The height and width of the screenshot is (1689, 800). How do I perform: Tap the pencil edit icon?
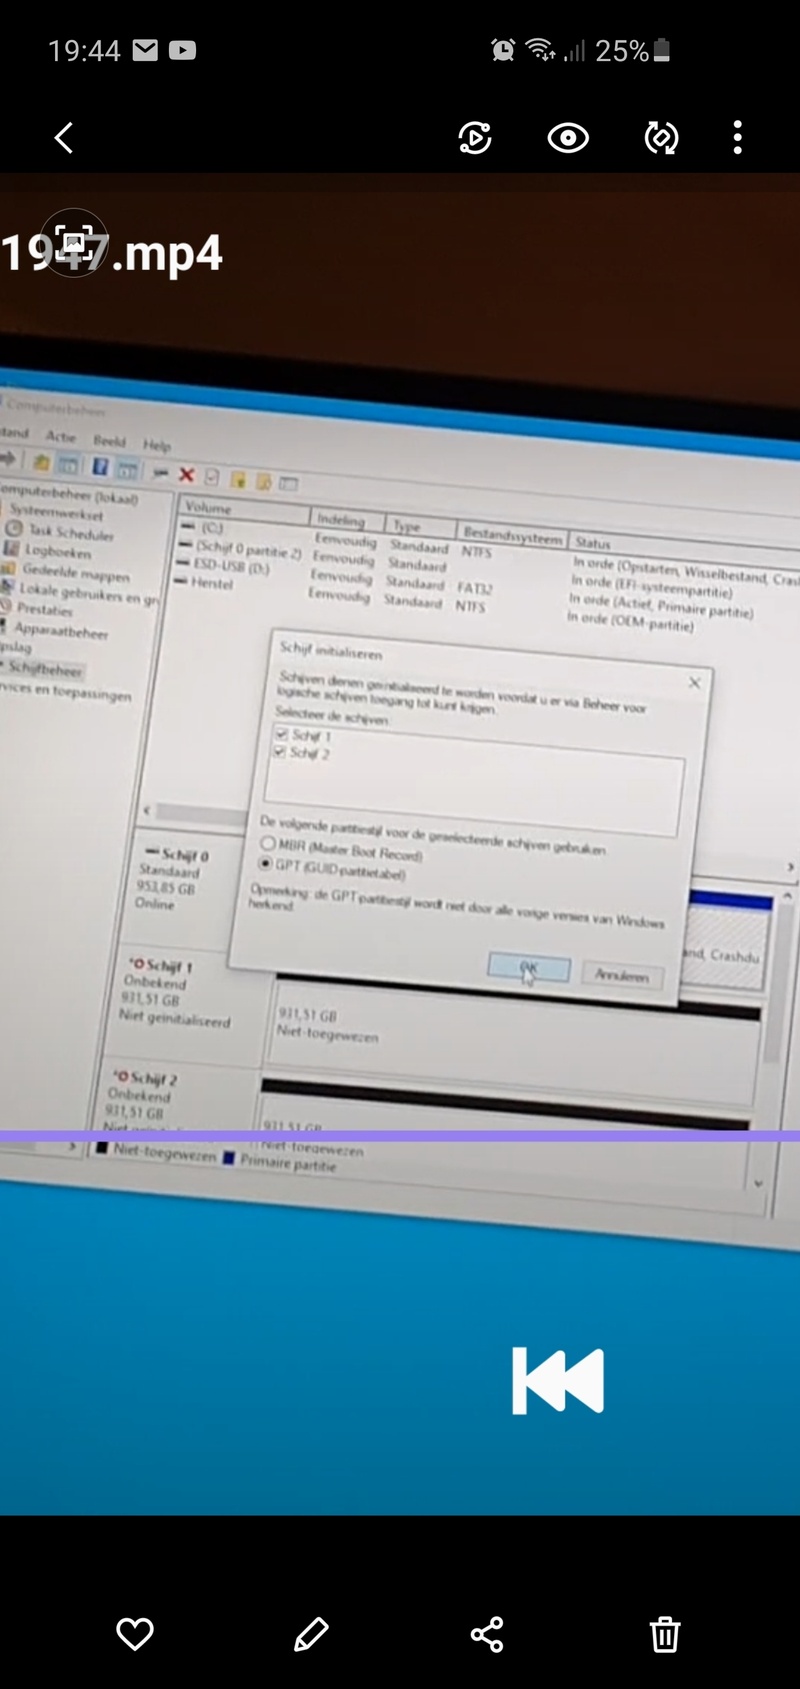(311, 1634)
